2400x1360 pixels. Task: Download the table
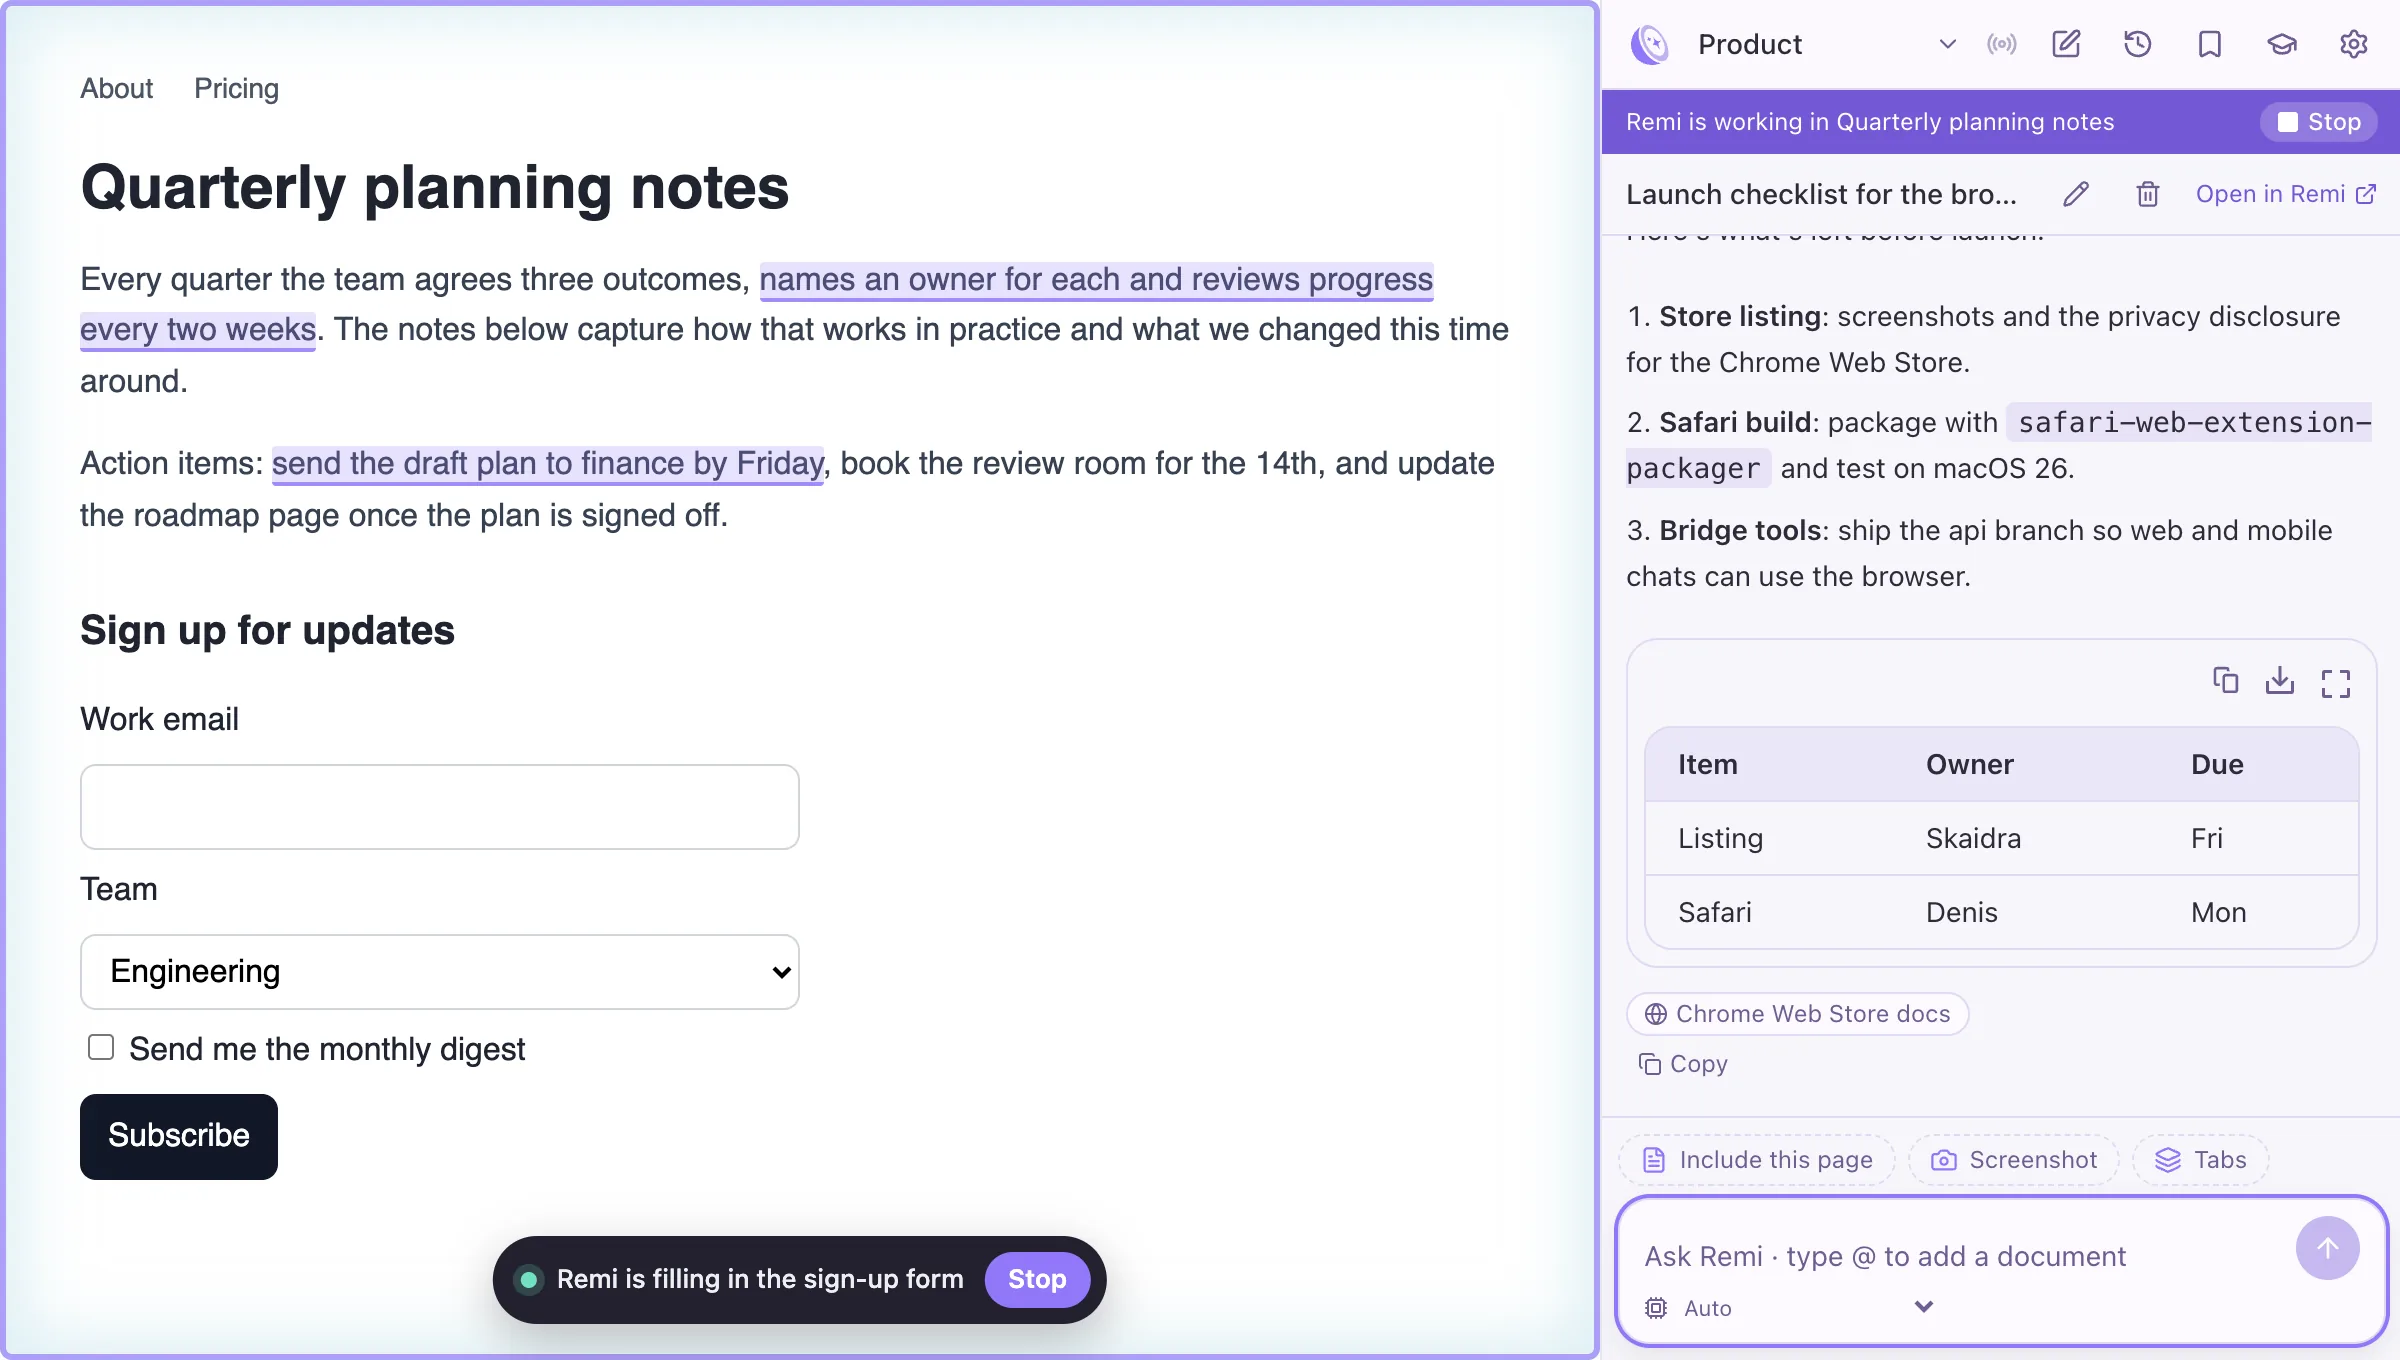(x=2280, y=681)
